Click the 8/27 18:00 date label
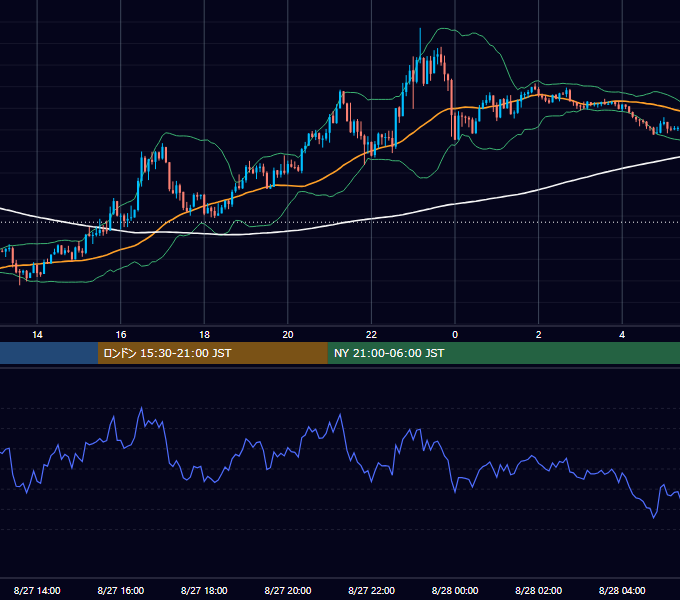Image resolution: width=680 pixels, height=600 pixels. point(204,590)
